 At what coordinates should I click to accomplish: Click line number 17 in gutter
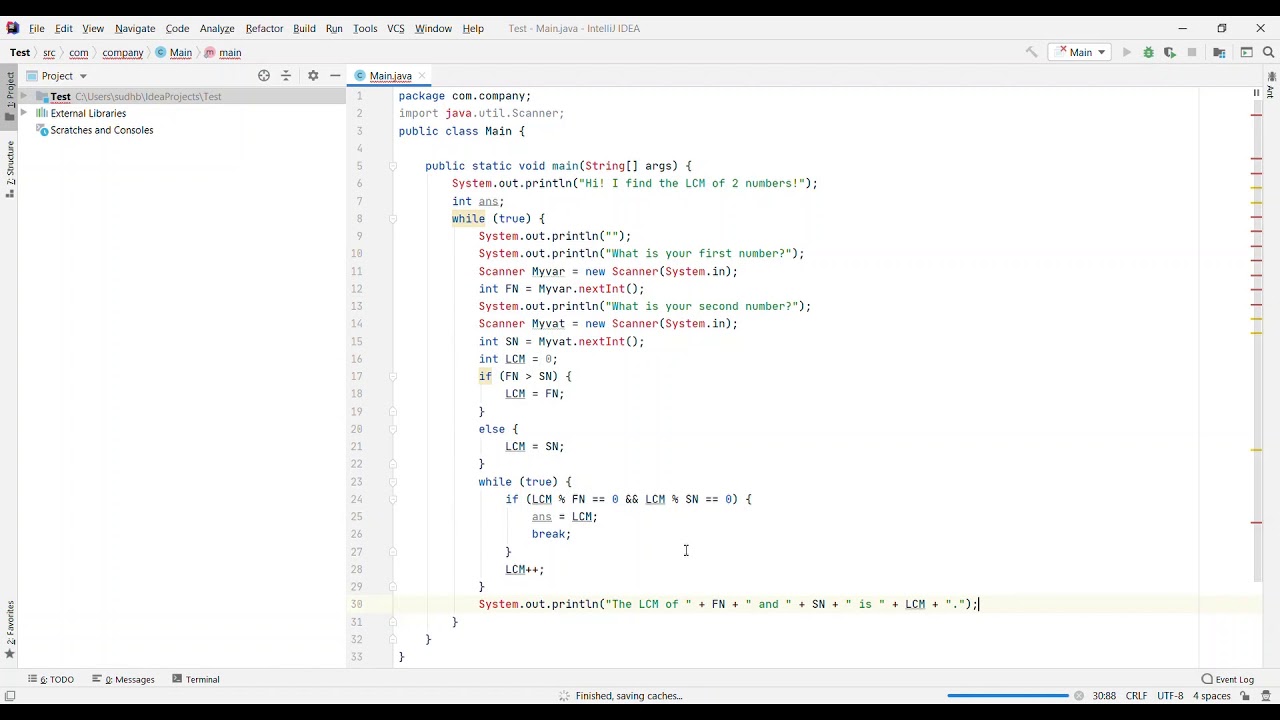pos(357,377)
